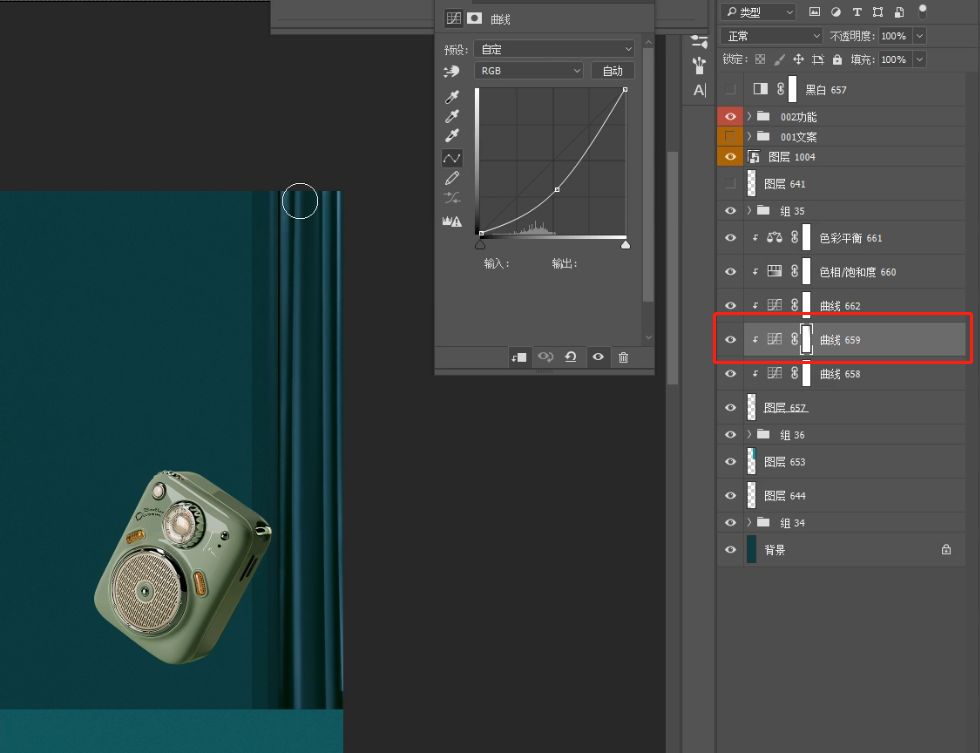The width and height of the screenshot is (980, 753).
Task: Show 图层 641 layer
Action: click(730, 184)
